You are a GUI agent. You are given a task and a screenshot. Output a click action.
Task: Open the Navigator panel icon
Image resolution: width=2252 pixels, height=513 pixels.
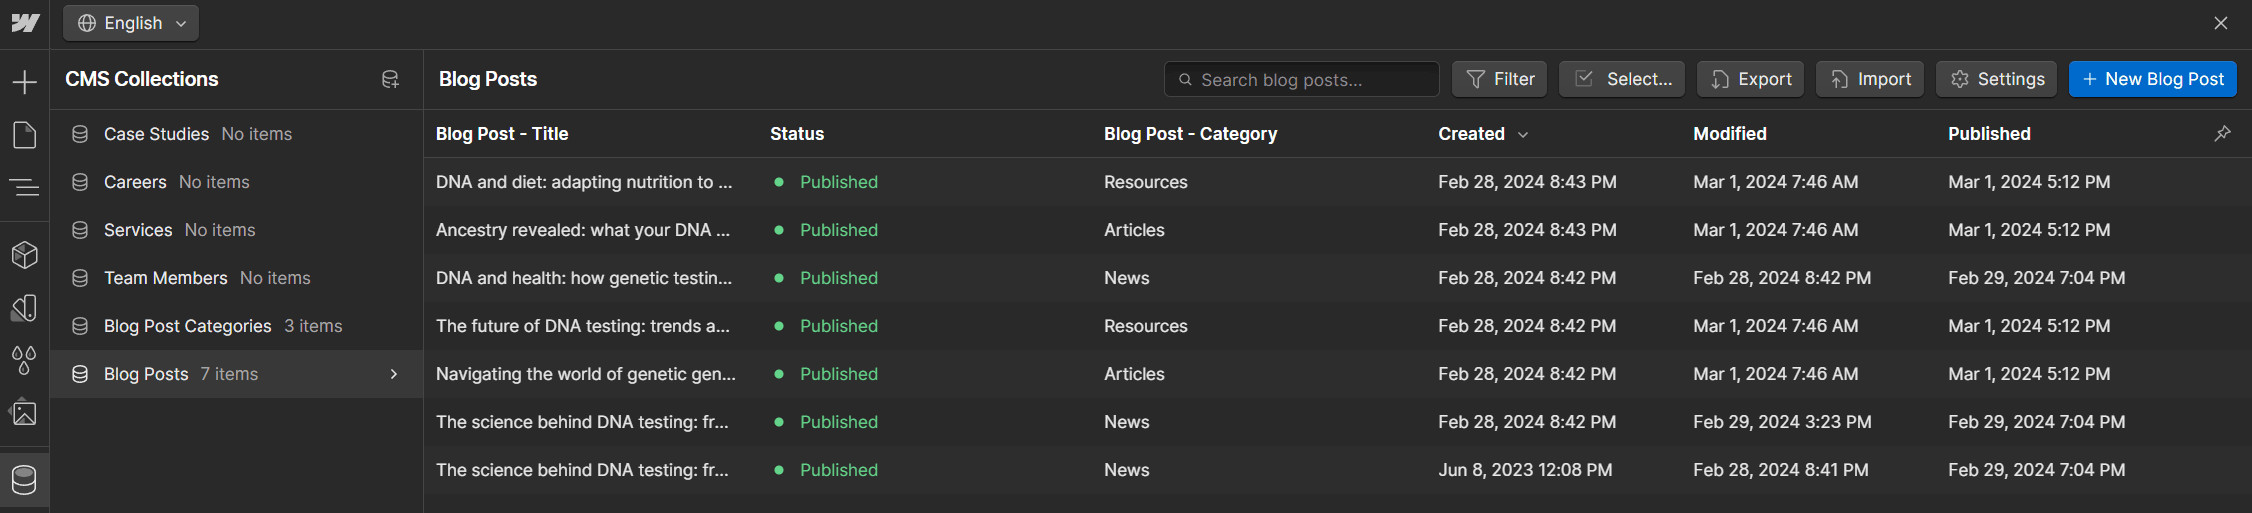click(24, 187)
